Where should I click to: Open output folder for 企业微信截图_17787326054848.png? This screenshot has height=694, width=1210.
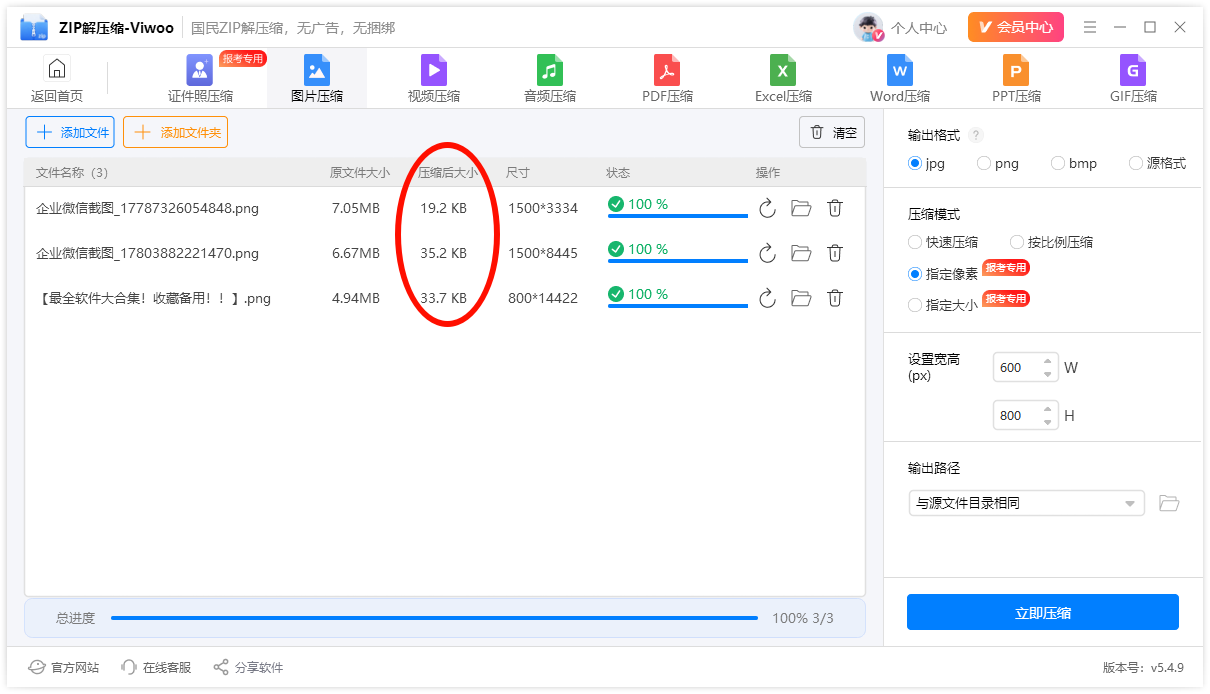(x=801, y=208)
